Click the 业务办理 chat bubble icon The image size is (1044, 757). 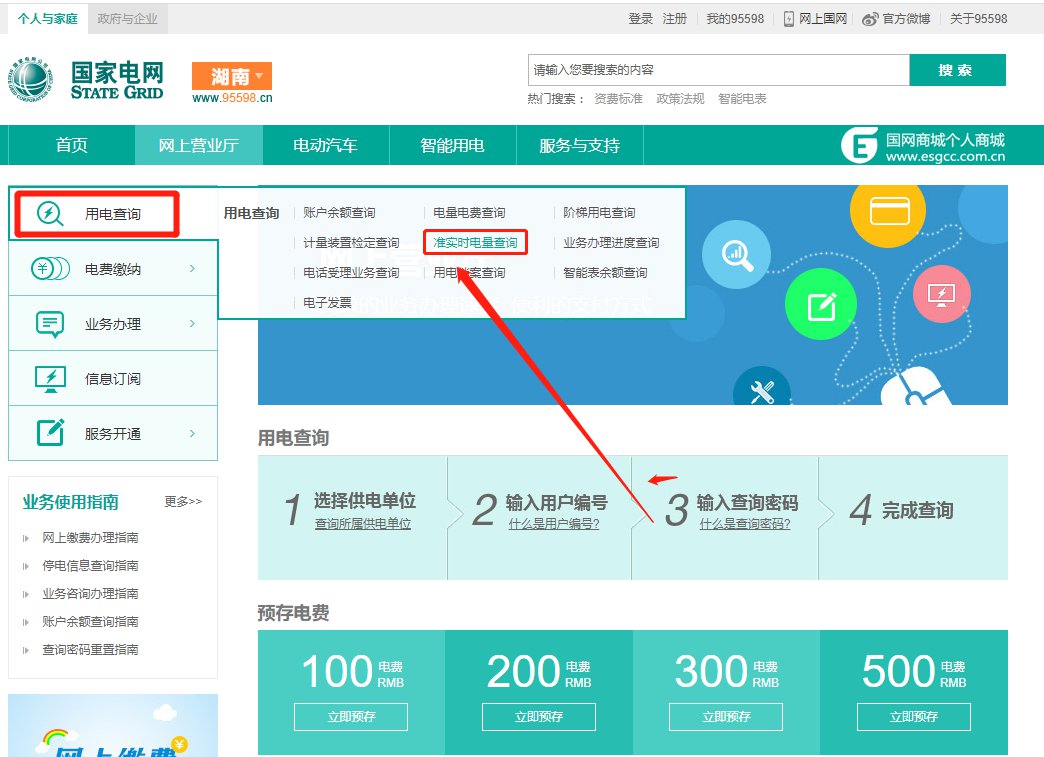pos(50,323)
